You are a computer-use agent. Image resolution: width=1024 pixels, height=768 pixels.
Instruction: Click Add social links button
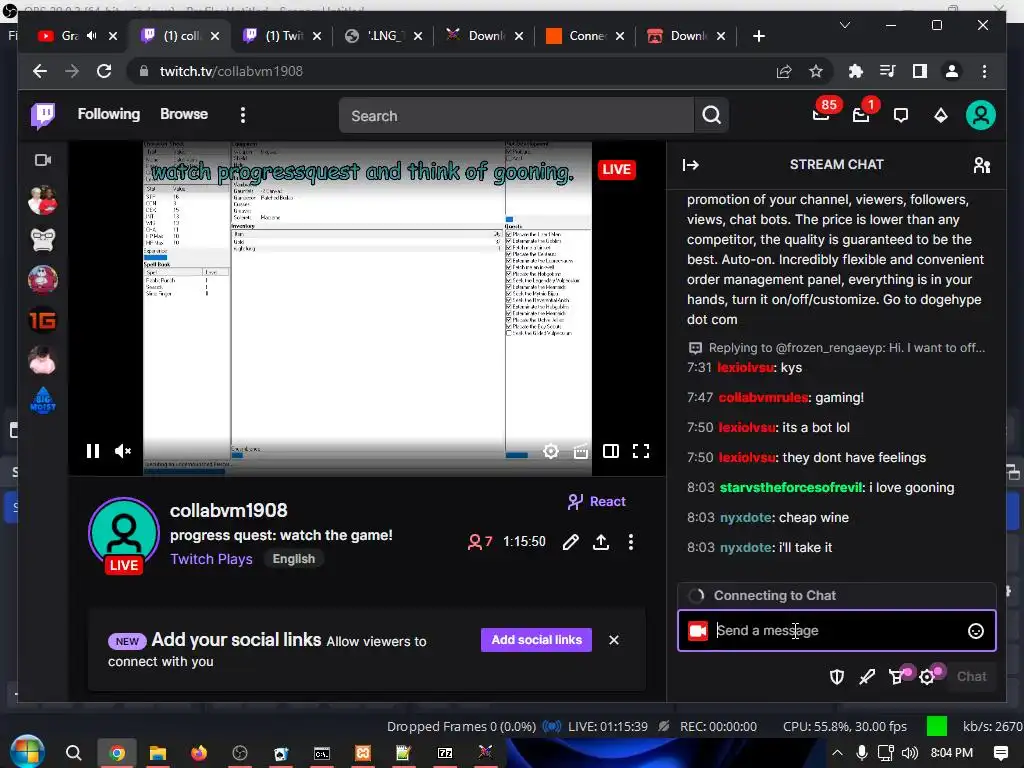pos(536,640)
